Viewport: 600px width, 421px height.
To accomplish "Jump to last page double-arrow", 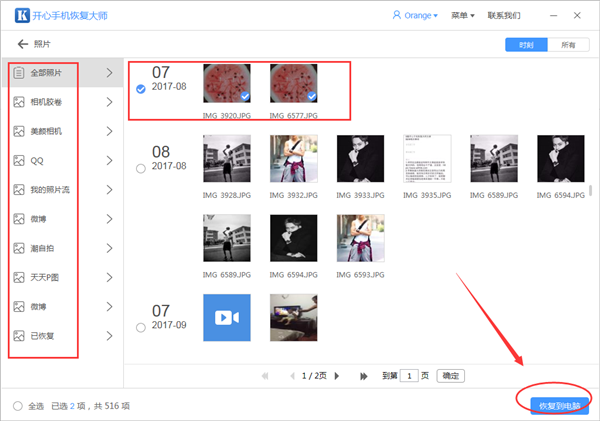I will pyautogui.click(x=363, y=376).
